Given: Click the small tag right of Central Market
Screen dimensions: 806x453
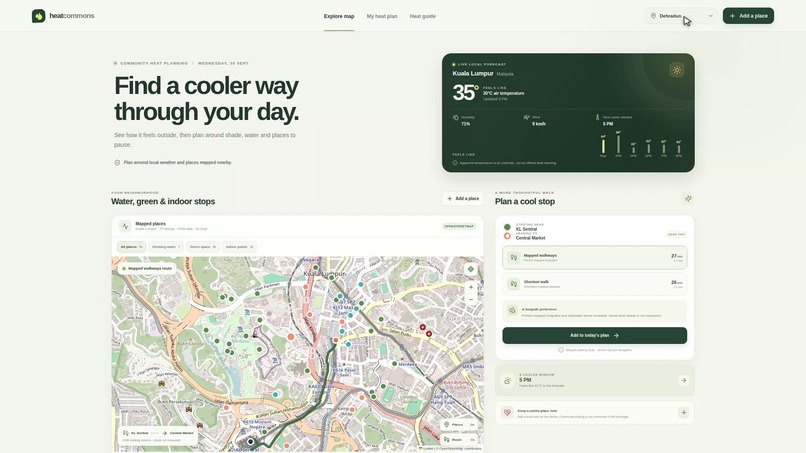Looking at the screenshot, I should (x=676, y=234).
